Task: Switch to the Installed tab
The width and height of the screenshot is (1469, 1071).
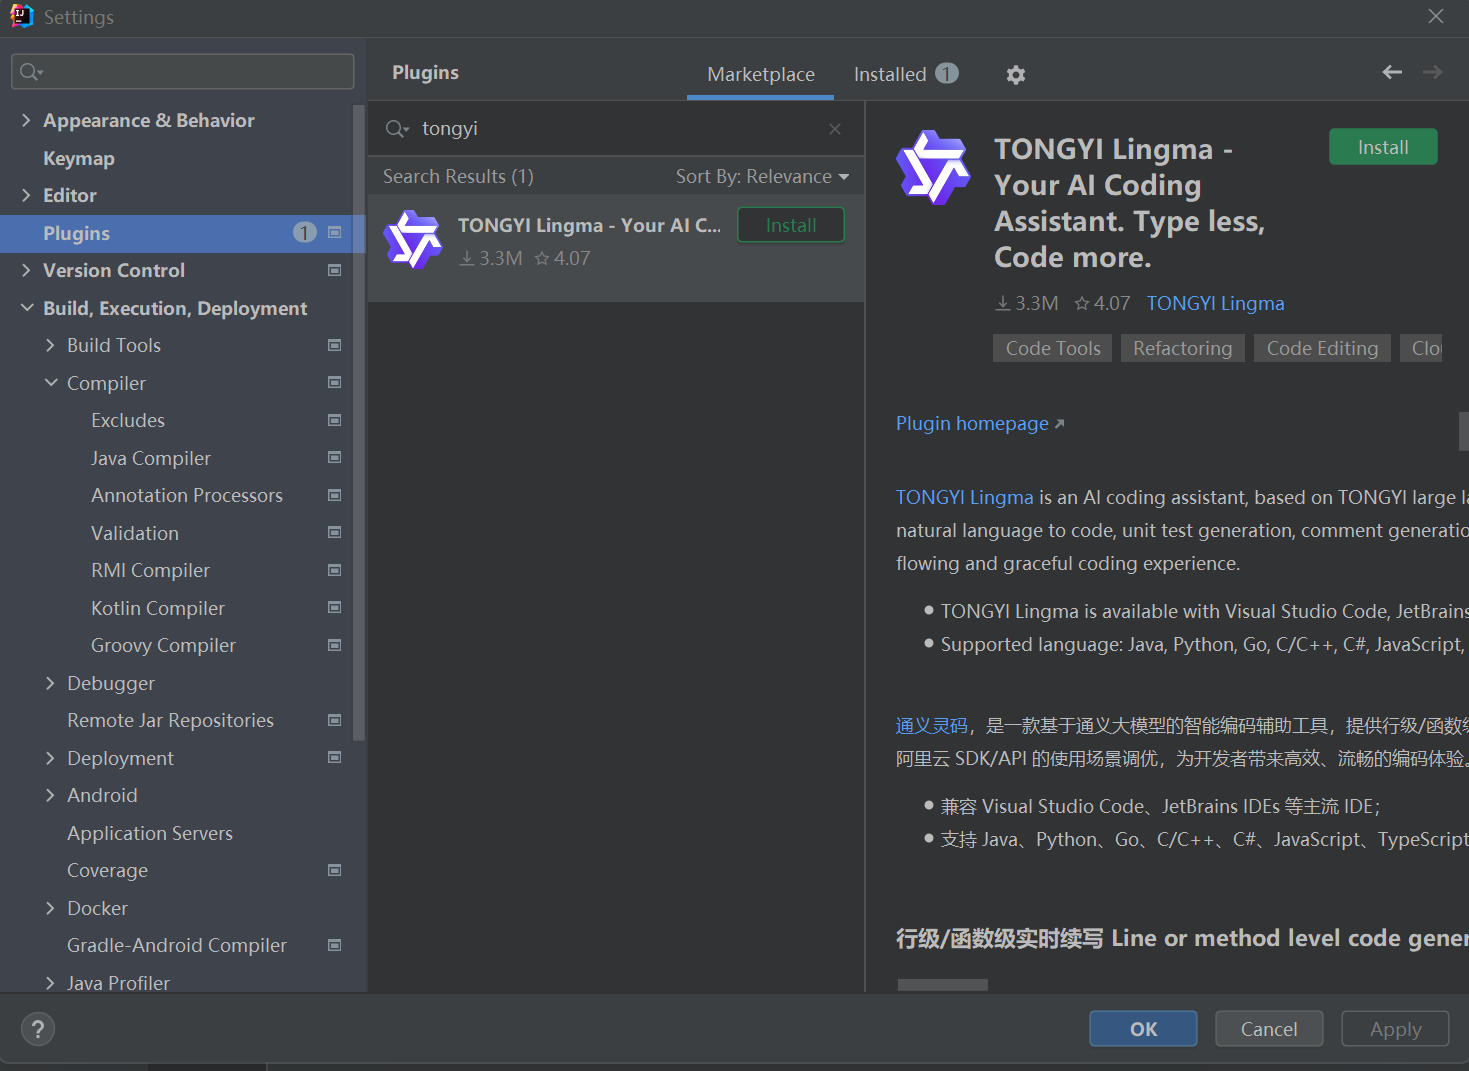Action: coord(905,75)
